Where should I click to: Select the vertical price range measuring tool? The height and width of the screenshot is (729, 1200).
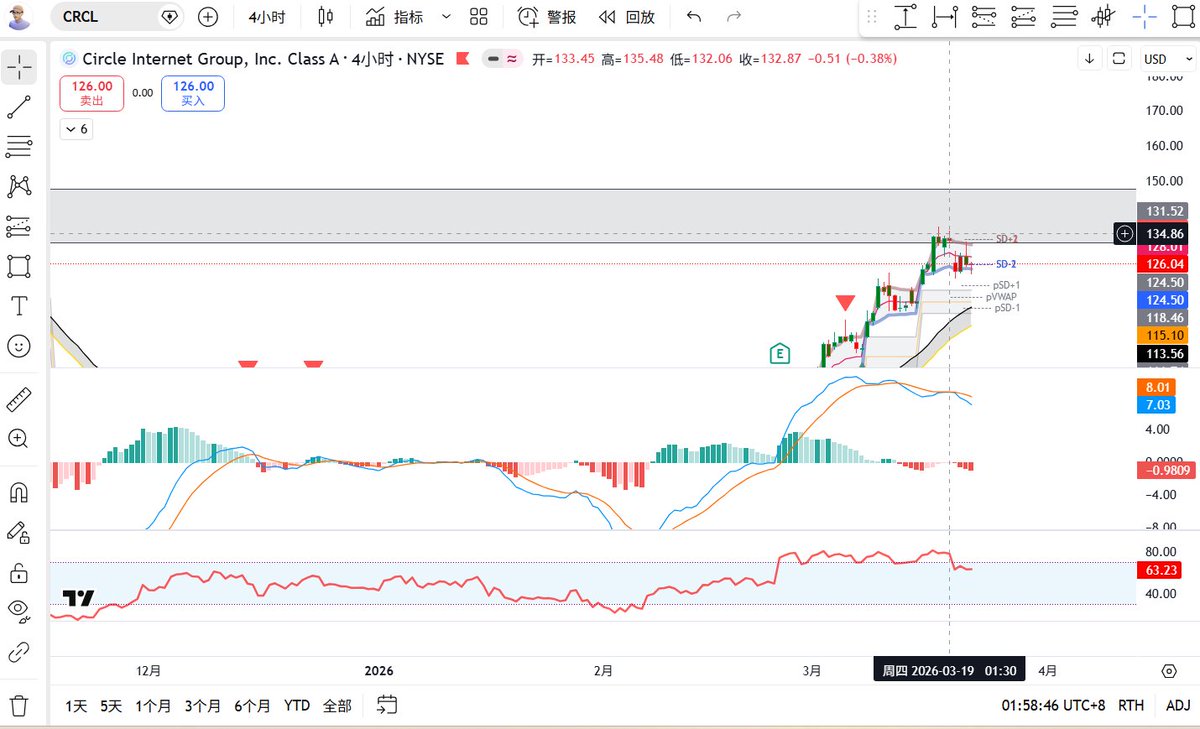[x=906, y=17]
